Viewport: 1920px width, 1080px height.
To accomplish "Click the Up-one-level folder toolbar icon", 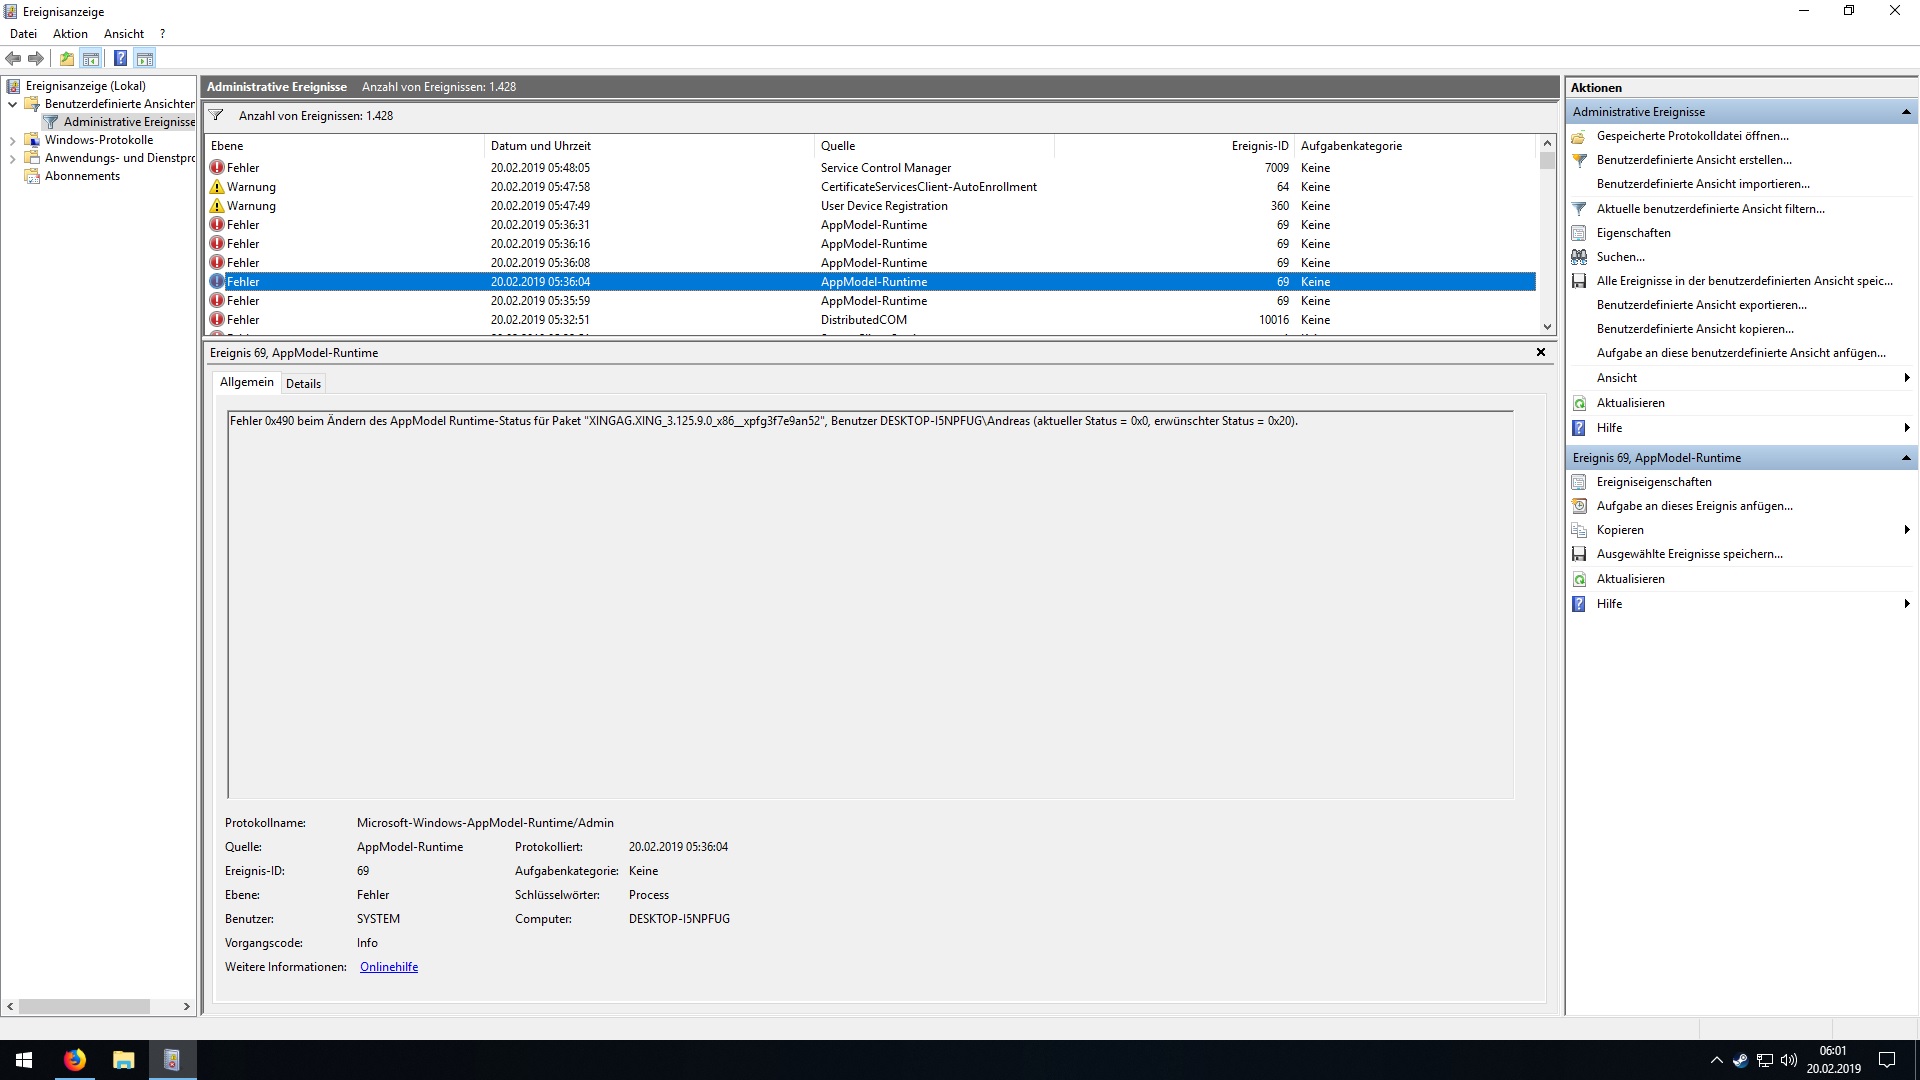I will tap(67, 58).
